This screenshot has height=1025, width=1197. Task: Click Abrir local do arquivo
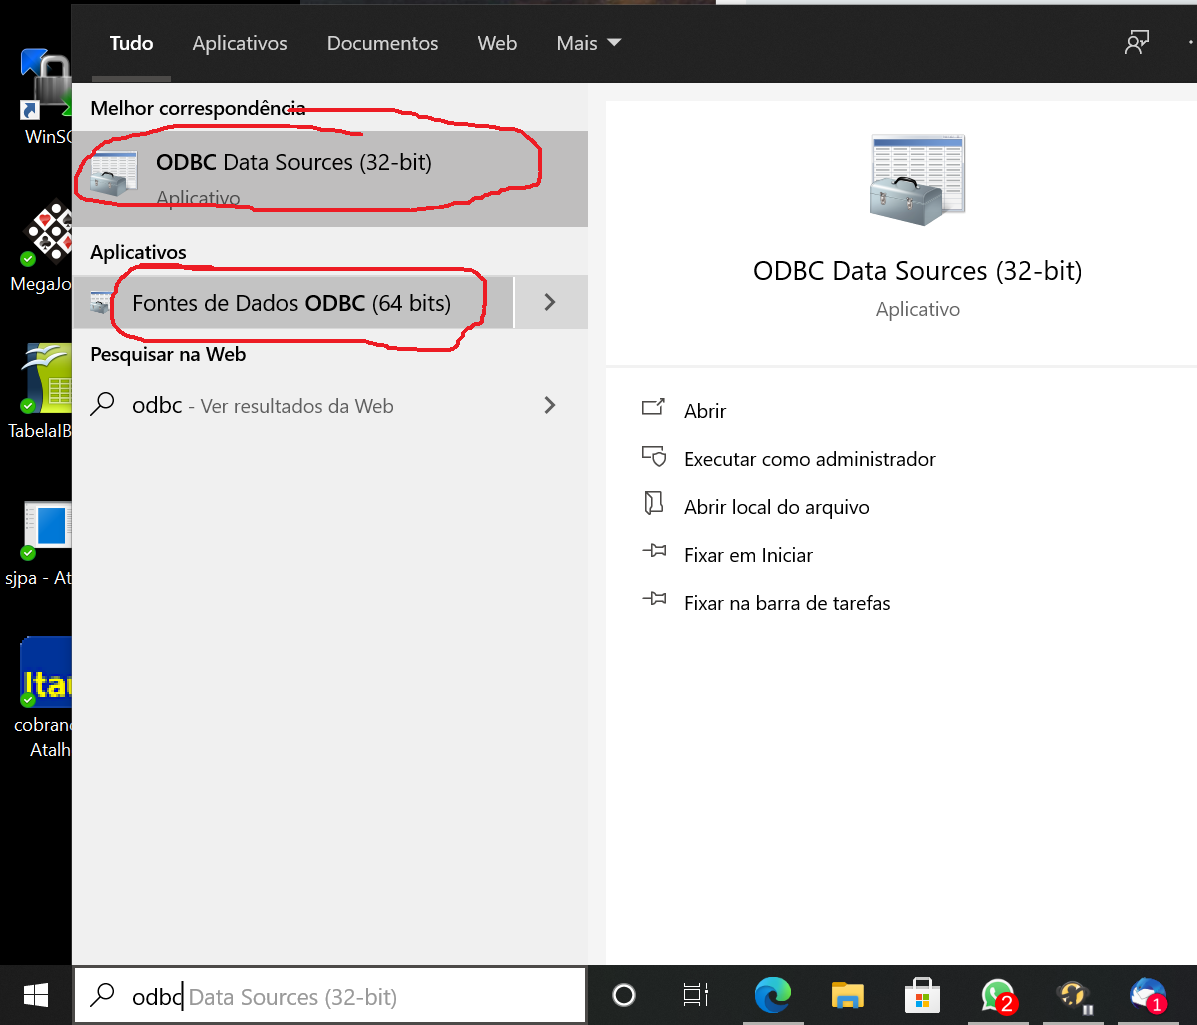(776, 507)
